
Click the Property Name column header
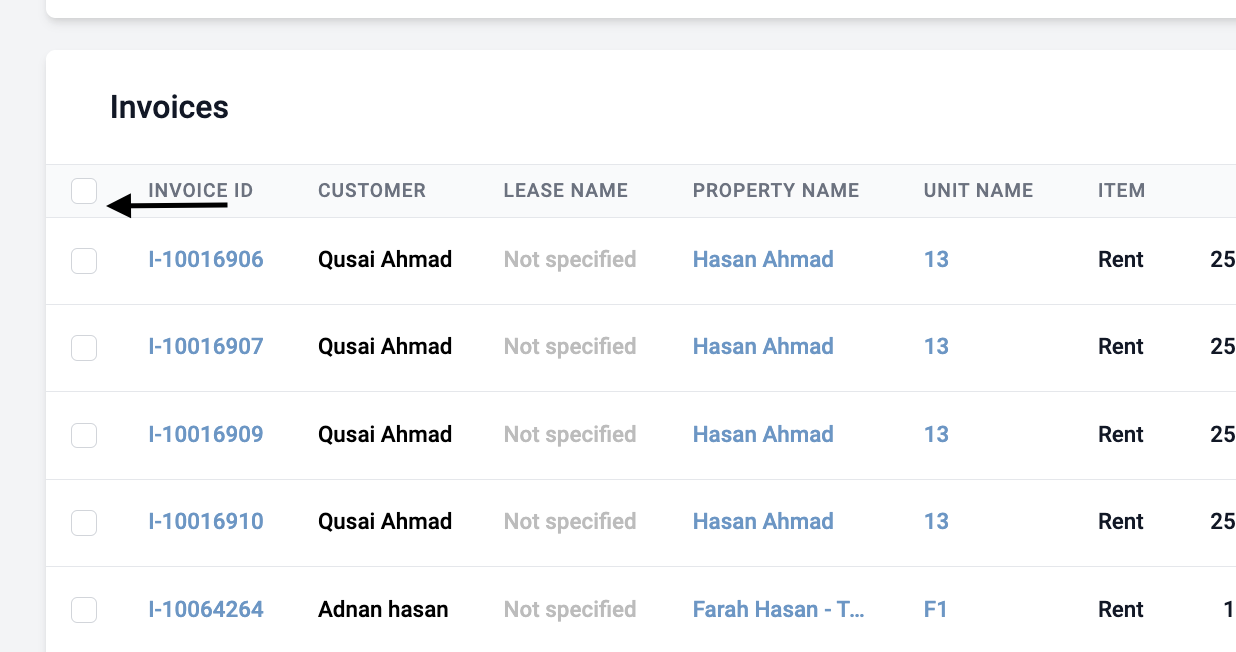(x=776, y=190)
